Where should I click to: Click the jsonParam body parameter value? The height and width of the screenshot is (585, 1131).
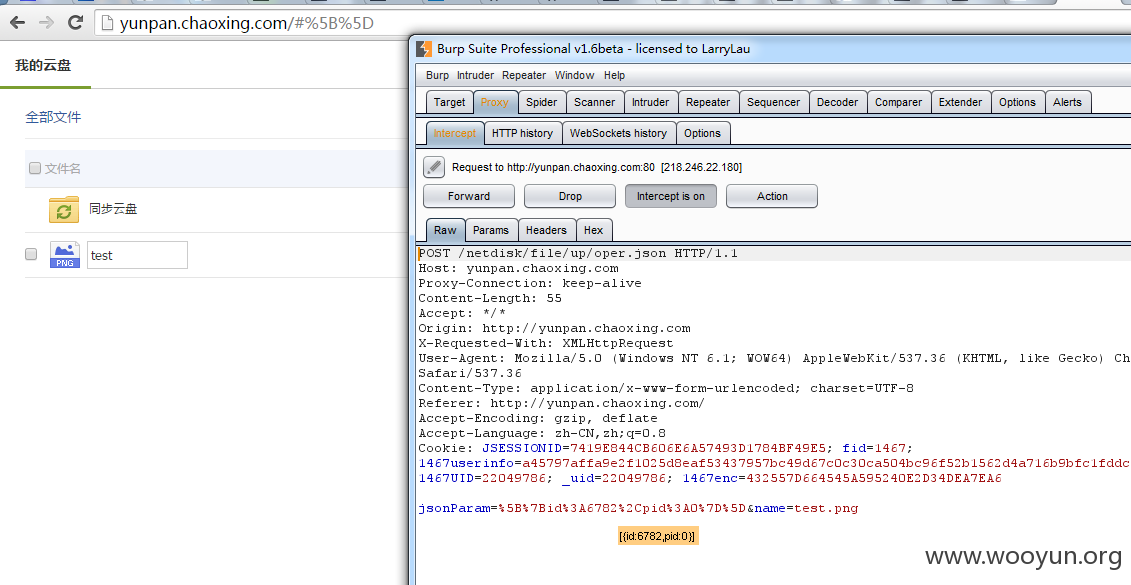(x=622, y=508)
